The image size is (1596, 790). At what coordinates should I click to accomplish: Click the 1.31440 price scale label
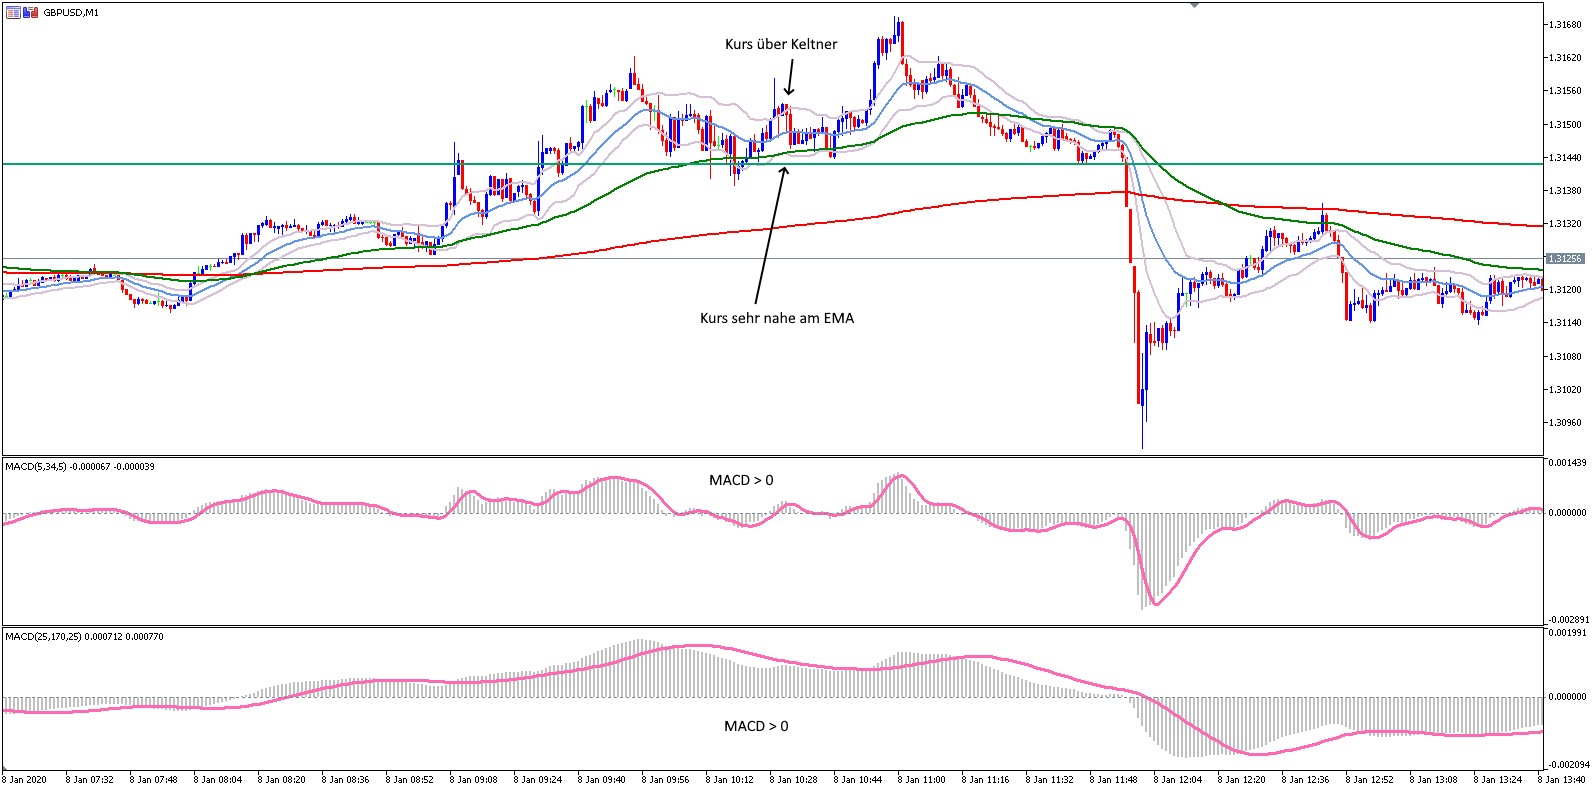1563,157
